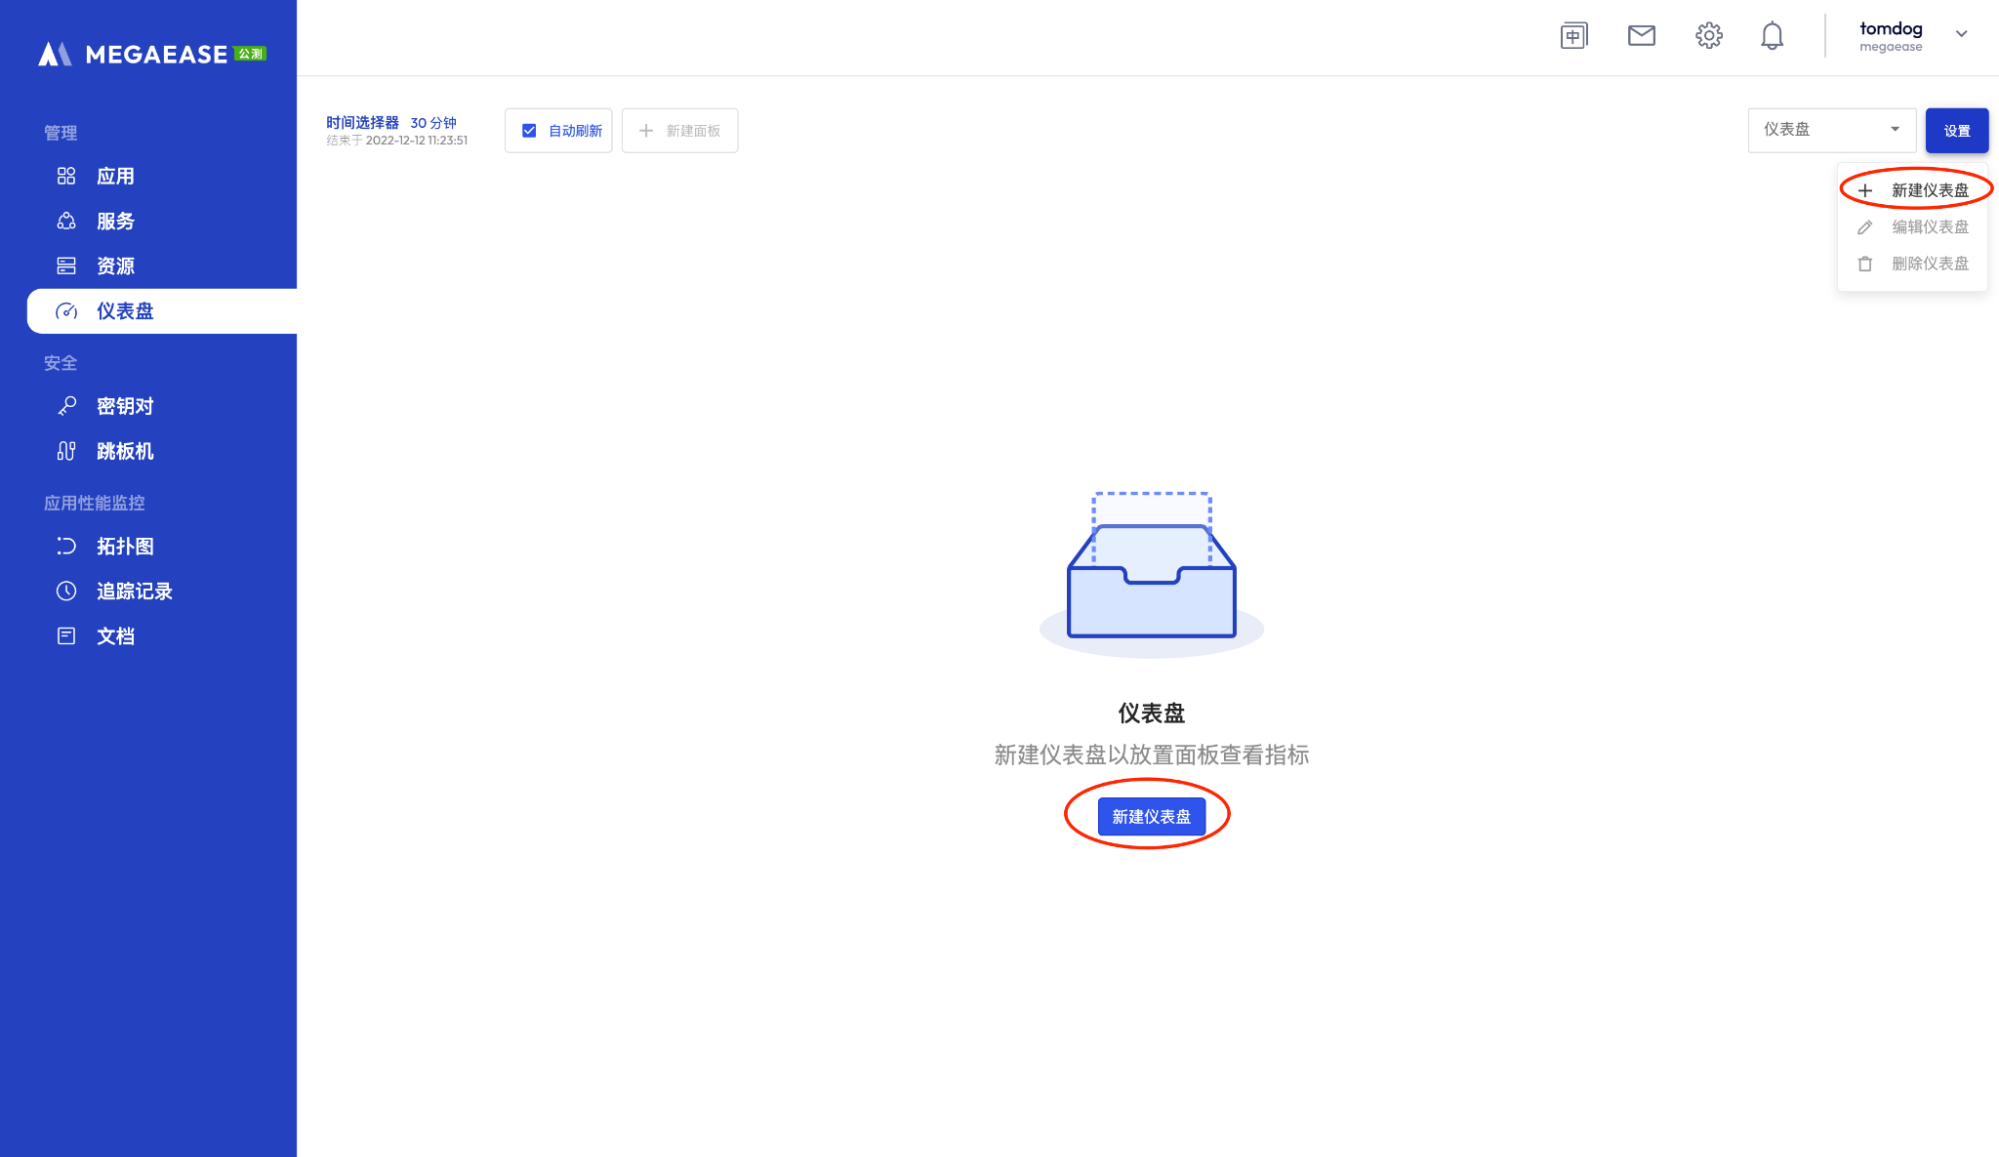This screenshot has height=1157, width=1999.
Task: Click the 公测 beta badge
Action: point(250,54)
